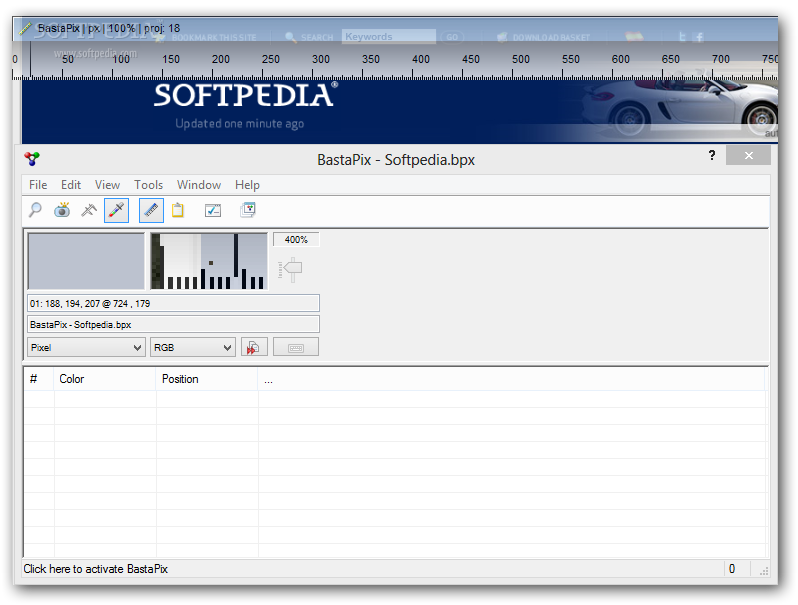Click the color value field showing 188, 194, 207
The image size is (798, 605).
173,303
